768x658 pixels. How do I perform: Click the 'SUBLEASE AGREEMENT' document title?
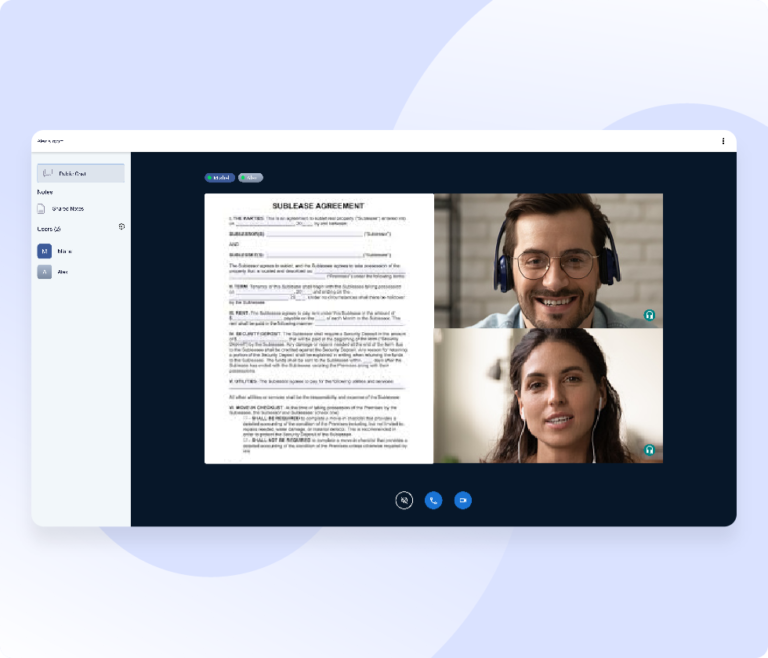318,206
